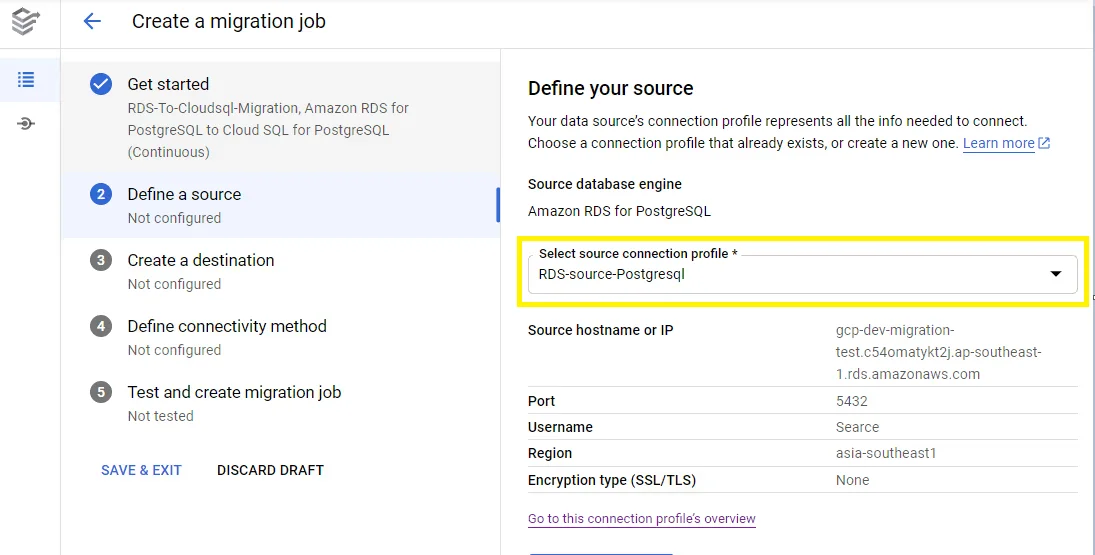
Task: Select the Define a source step
Action: click(x=184, y=195)
